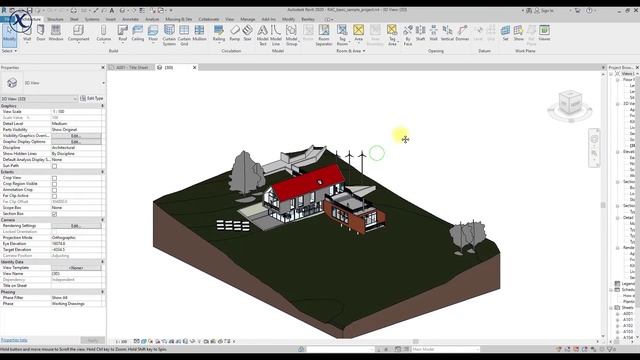The height and width of the screenshot is (360, 640).
Task: Select the Railing tool
Action: click(x=219, y=33)
